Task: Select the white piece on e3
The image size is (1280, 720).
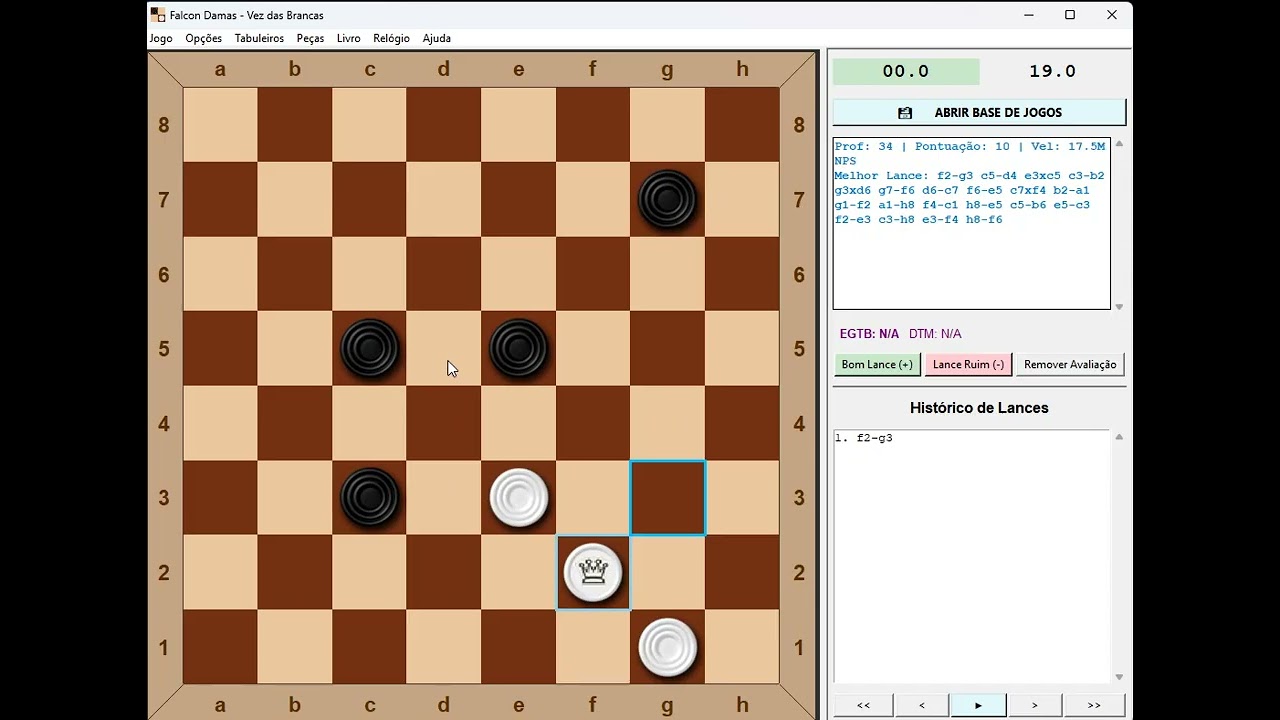Action: [518, 497]
